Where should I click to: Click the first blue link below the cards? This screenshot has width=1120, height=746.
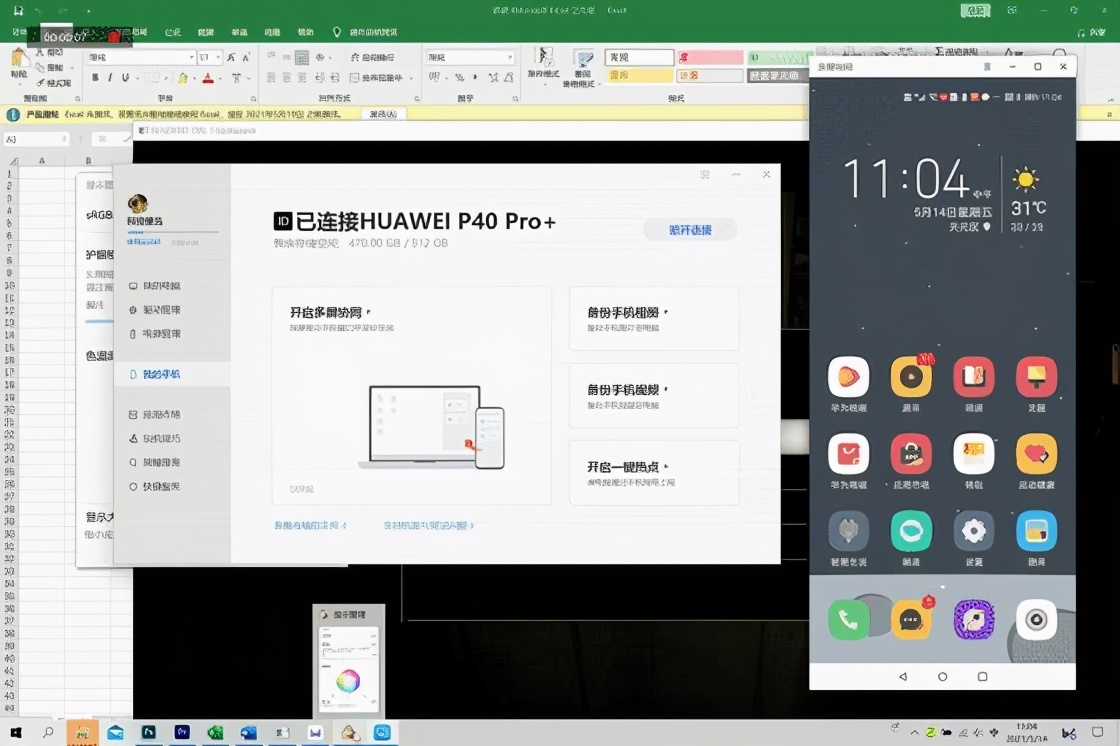point(310,525)
